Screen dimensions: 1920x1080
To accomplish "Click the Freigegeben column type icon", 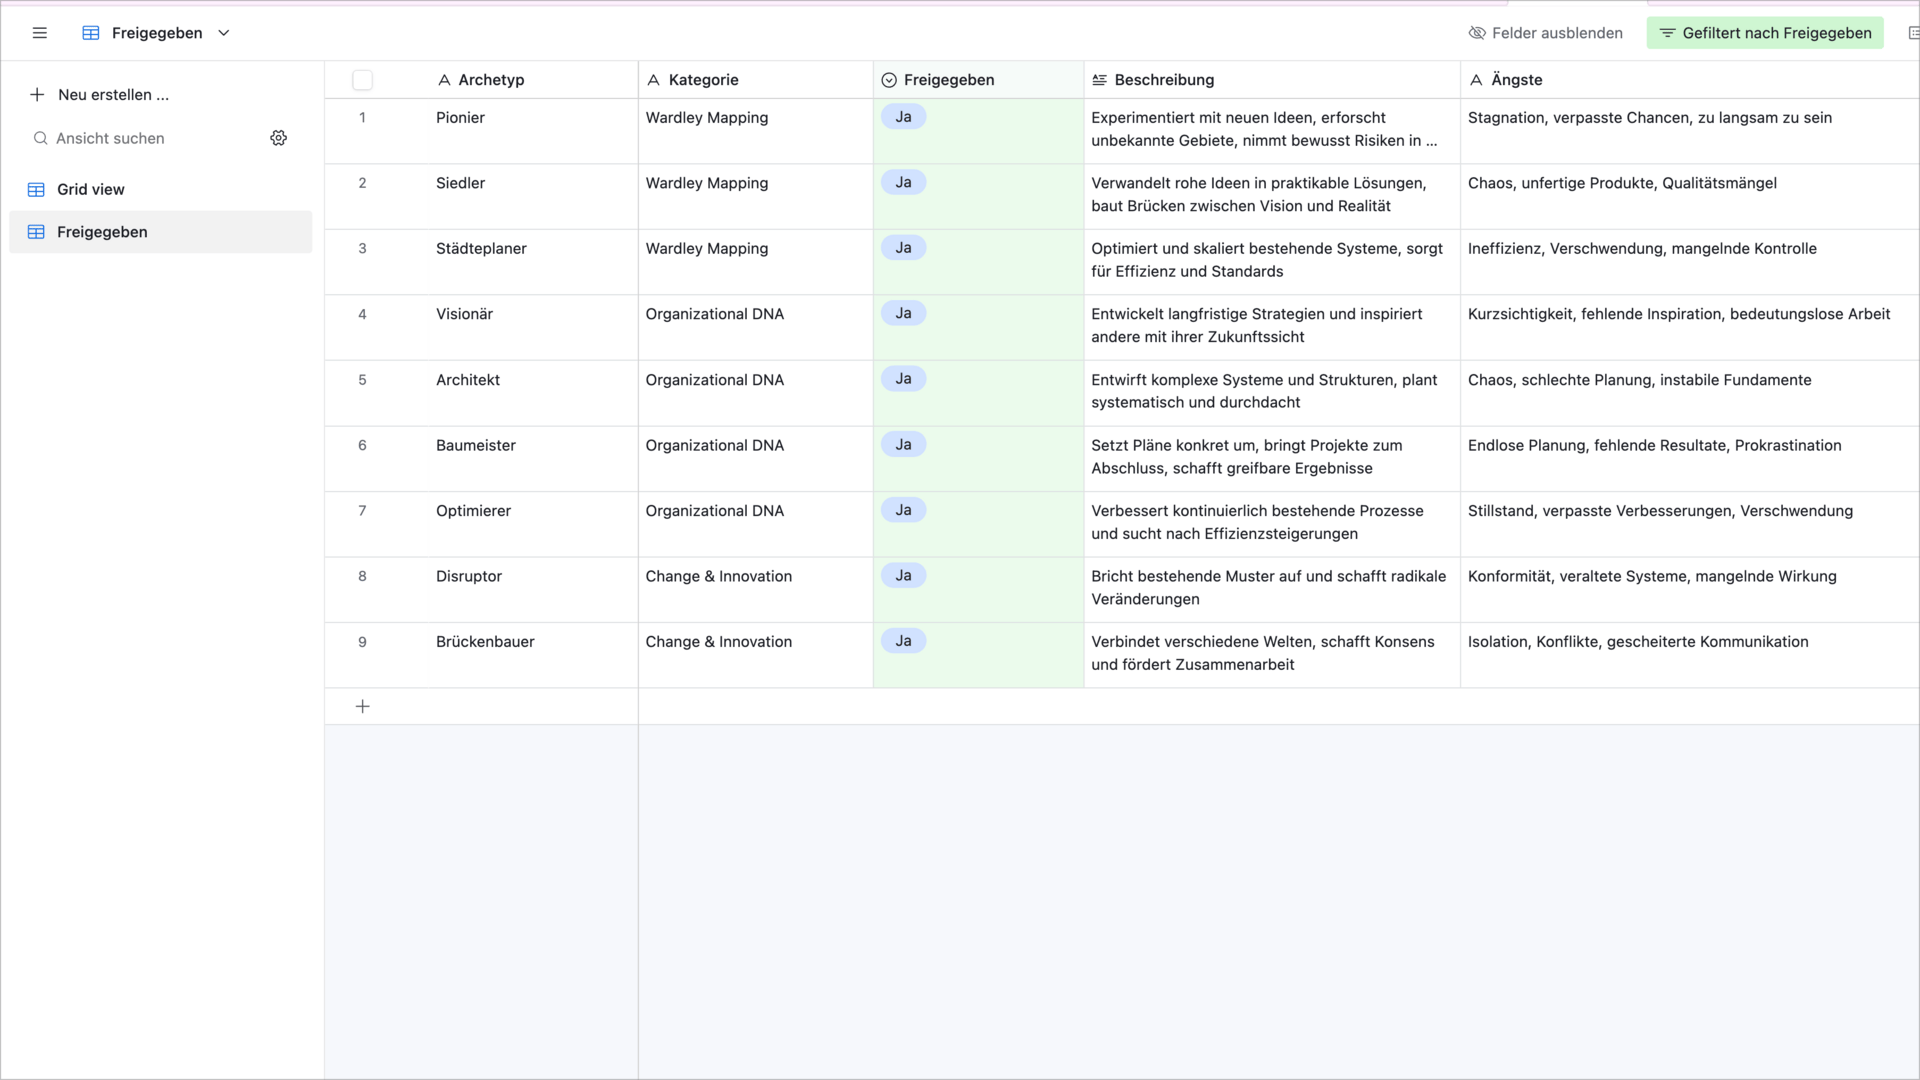I will pos(889,80).
